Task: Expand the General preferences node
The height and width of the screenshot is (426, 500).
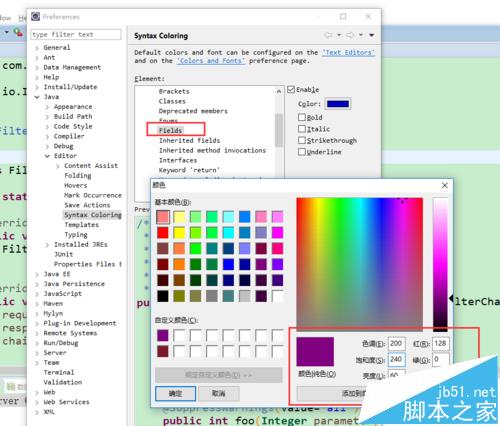Action: [x=37, y=48]
